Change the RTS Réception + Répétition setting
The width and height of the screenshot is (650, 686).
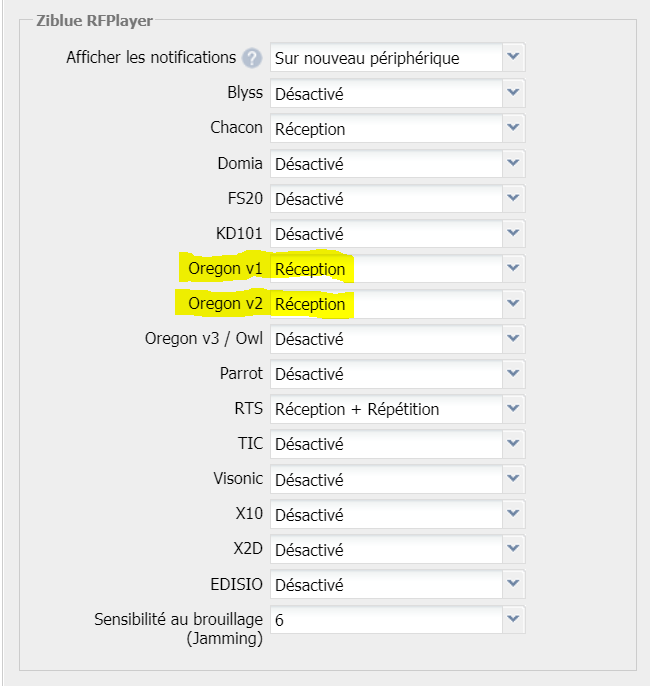point(386,409)
